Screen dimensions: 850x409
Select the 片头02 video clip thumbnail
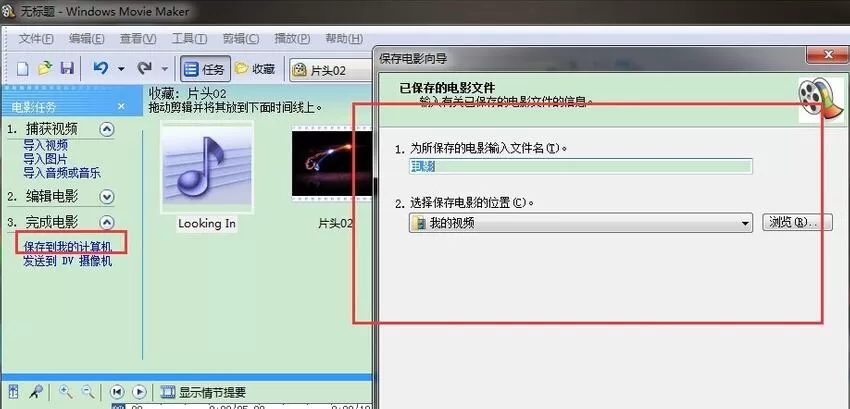pos(332,164)
